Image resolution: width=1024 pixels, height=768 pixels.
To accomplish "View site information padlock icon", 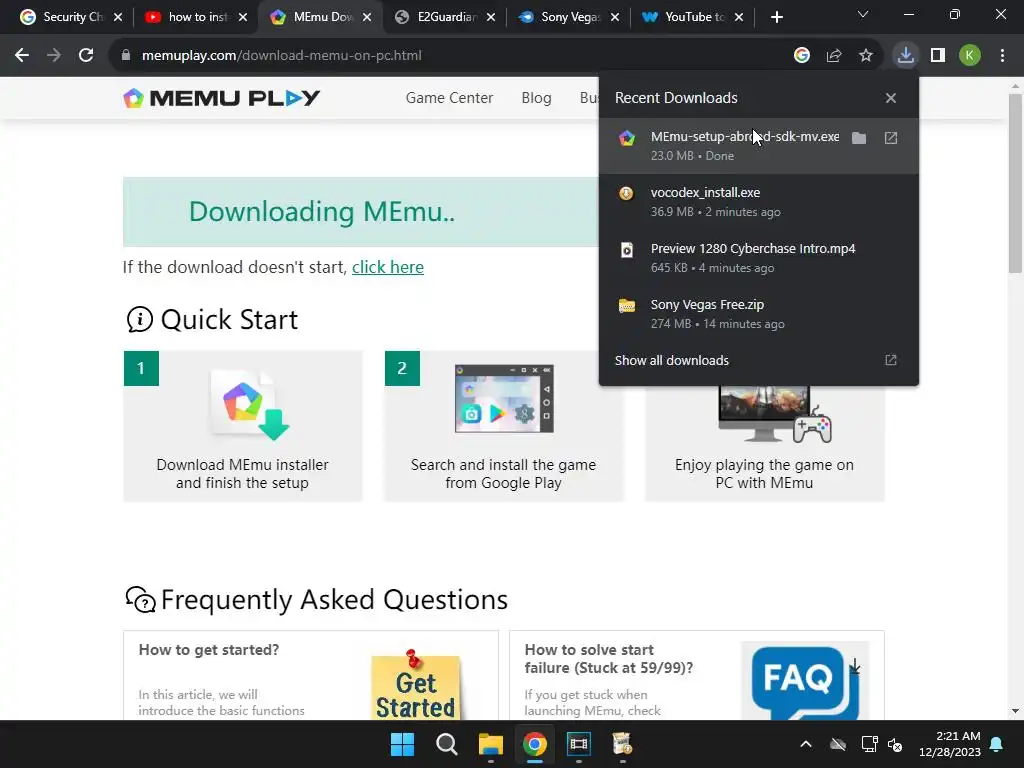I will point(126,56).
